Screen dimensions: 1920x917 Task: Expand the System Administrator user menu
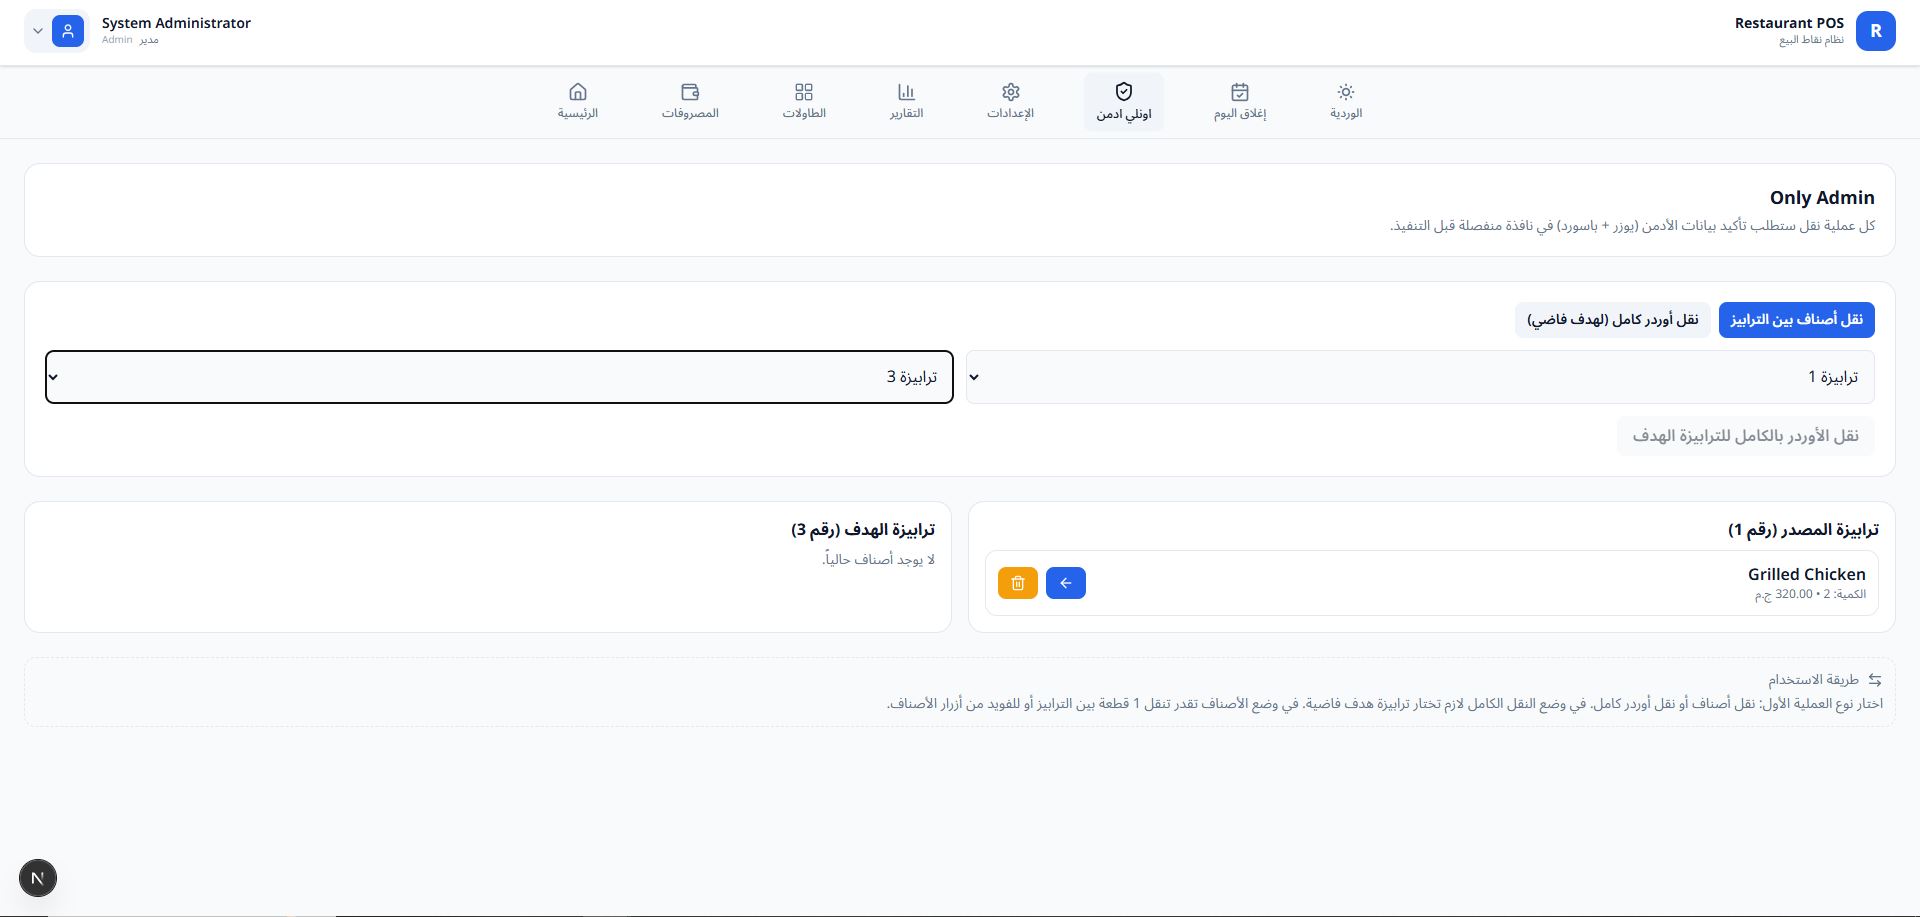pos(38,31)
